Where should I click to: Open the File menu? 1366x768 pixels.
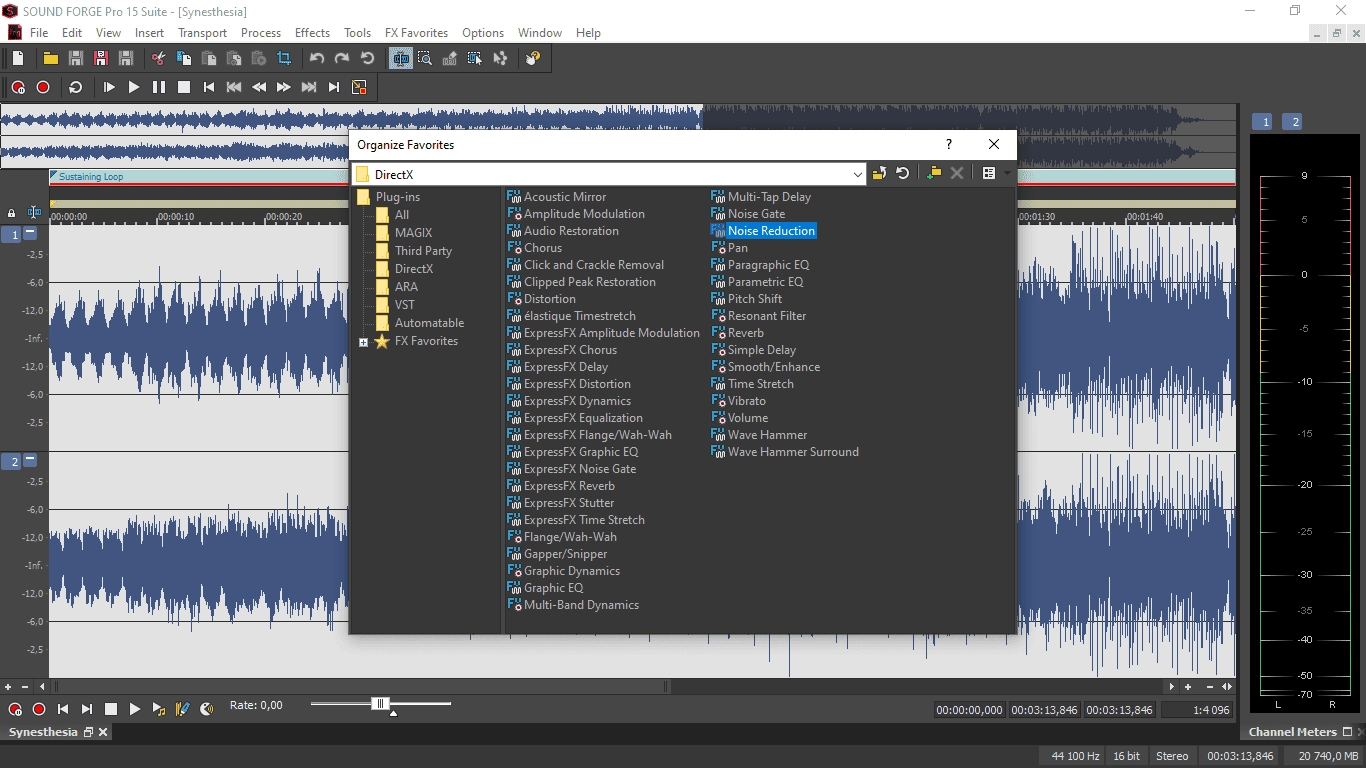pyautogui.click(x=39, y=33)
